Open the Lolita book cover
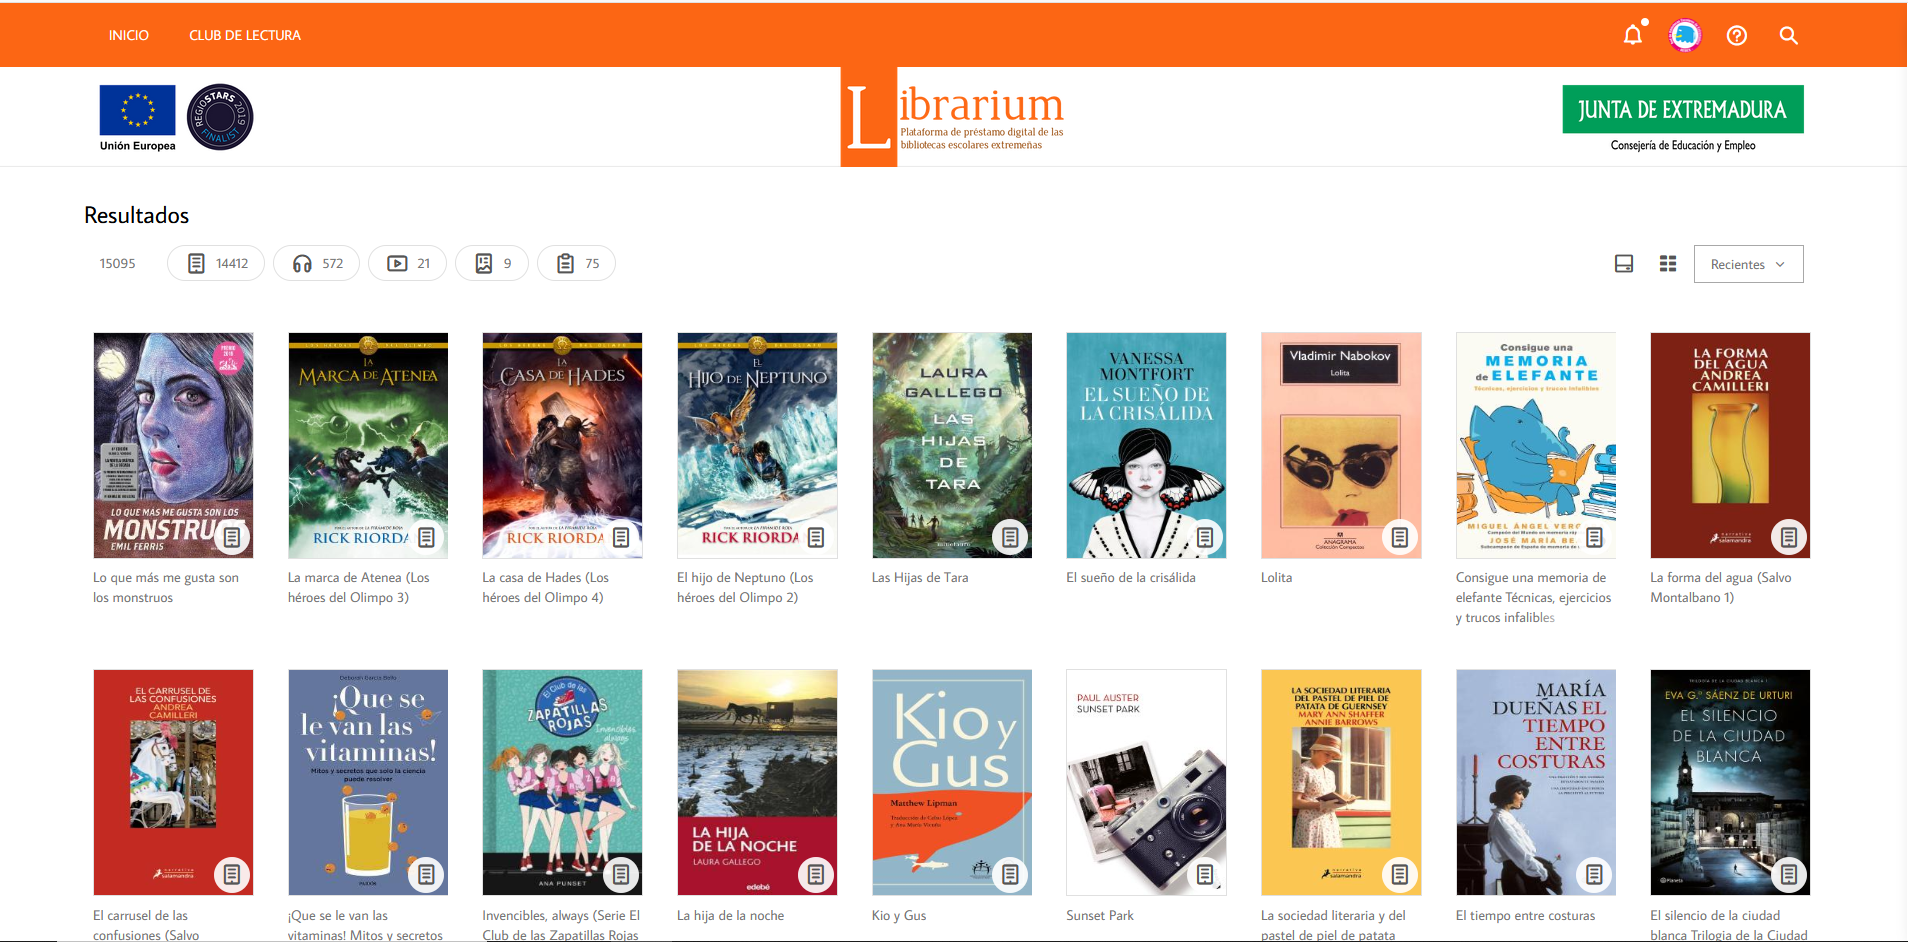This screenshot has width=1908, height=942. point(1341,445)
